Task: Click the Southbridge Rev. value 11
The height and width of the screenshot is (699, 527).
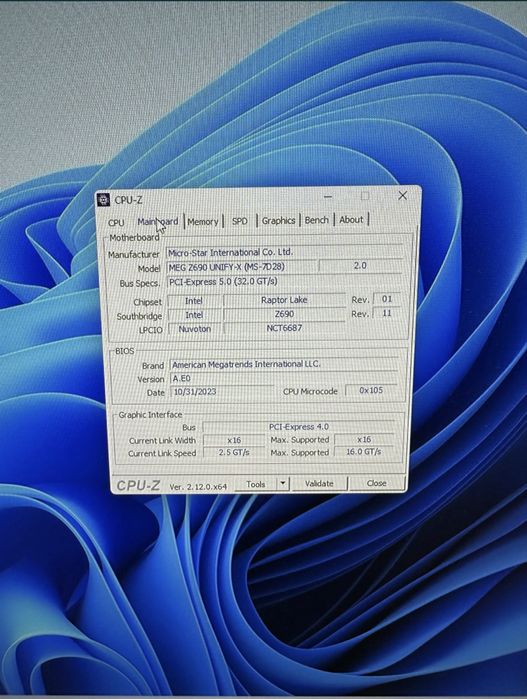Action: coord(387,313)
